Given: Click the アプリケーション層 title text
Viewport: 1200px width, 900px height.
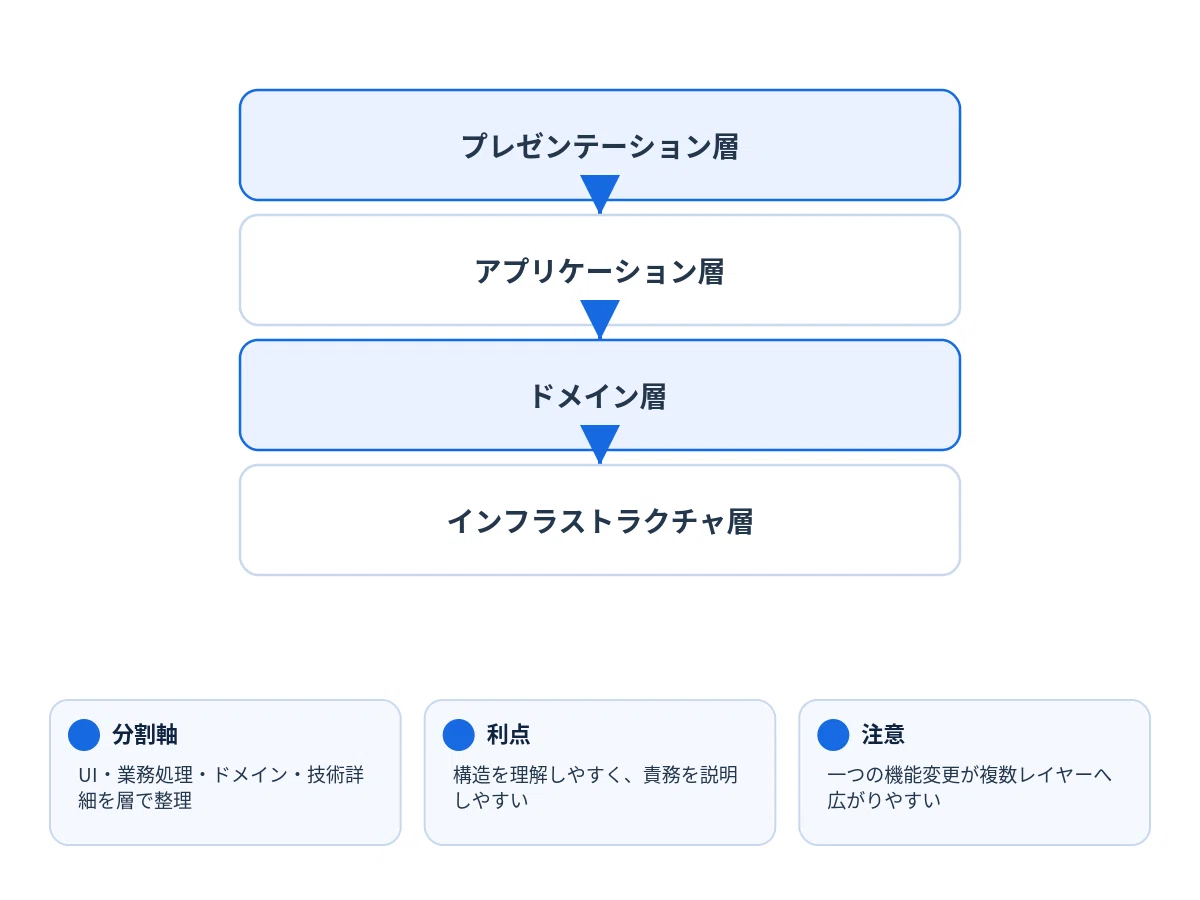Looking at the screenshot, I should point(600,272).
